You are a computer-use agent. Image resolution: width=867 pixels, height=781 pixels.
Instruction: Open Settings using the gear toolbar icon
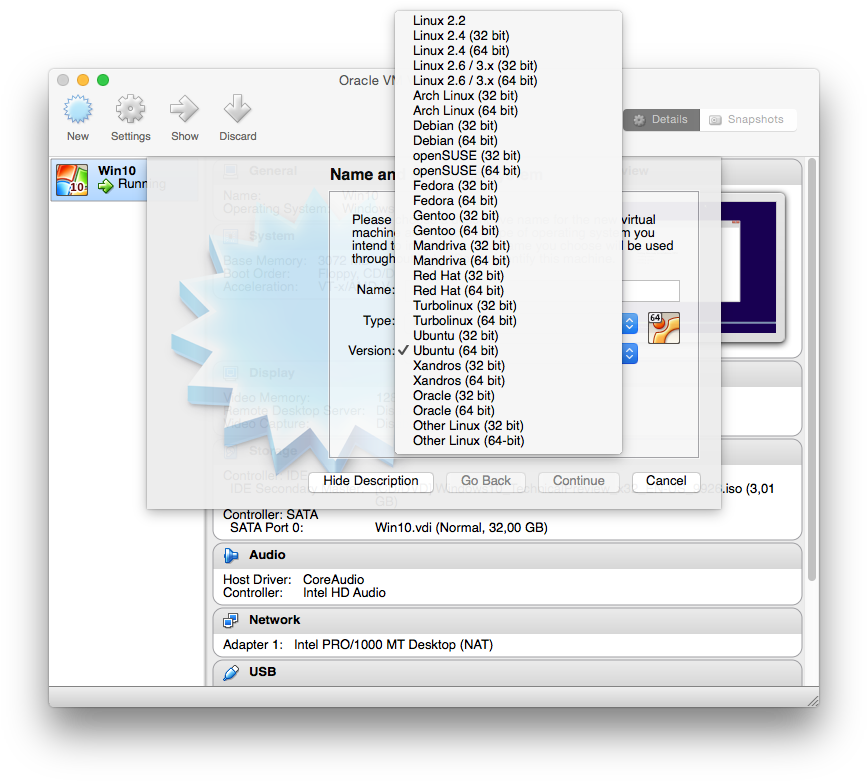tap(130, 110)
